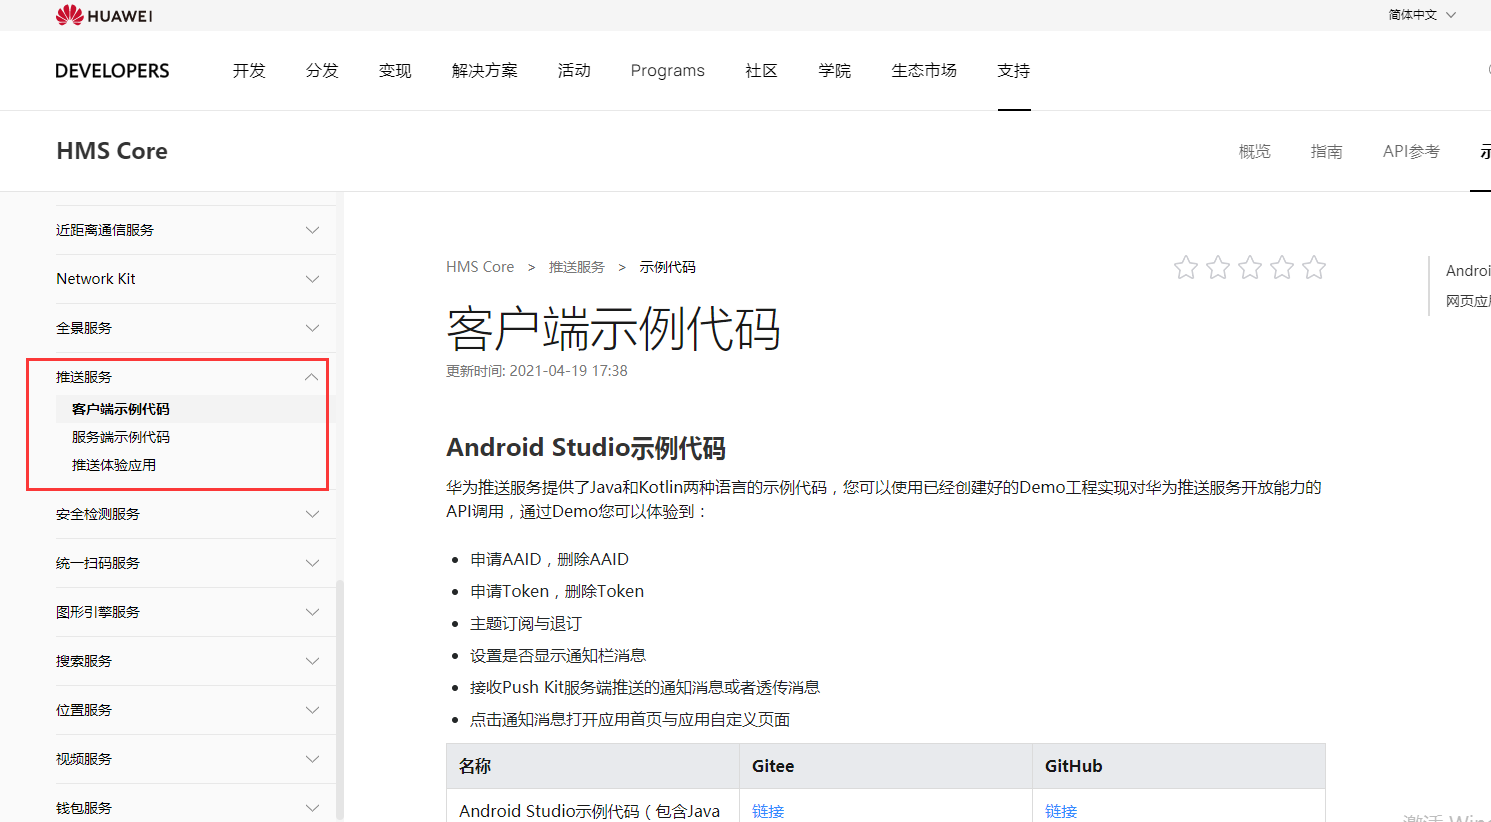Open the 简体中文 language dropdown
The width and height of the screenshot is (1491, 822).
point(1422,15)
